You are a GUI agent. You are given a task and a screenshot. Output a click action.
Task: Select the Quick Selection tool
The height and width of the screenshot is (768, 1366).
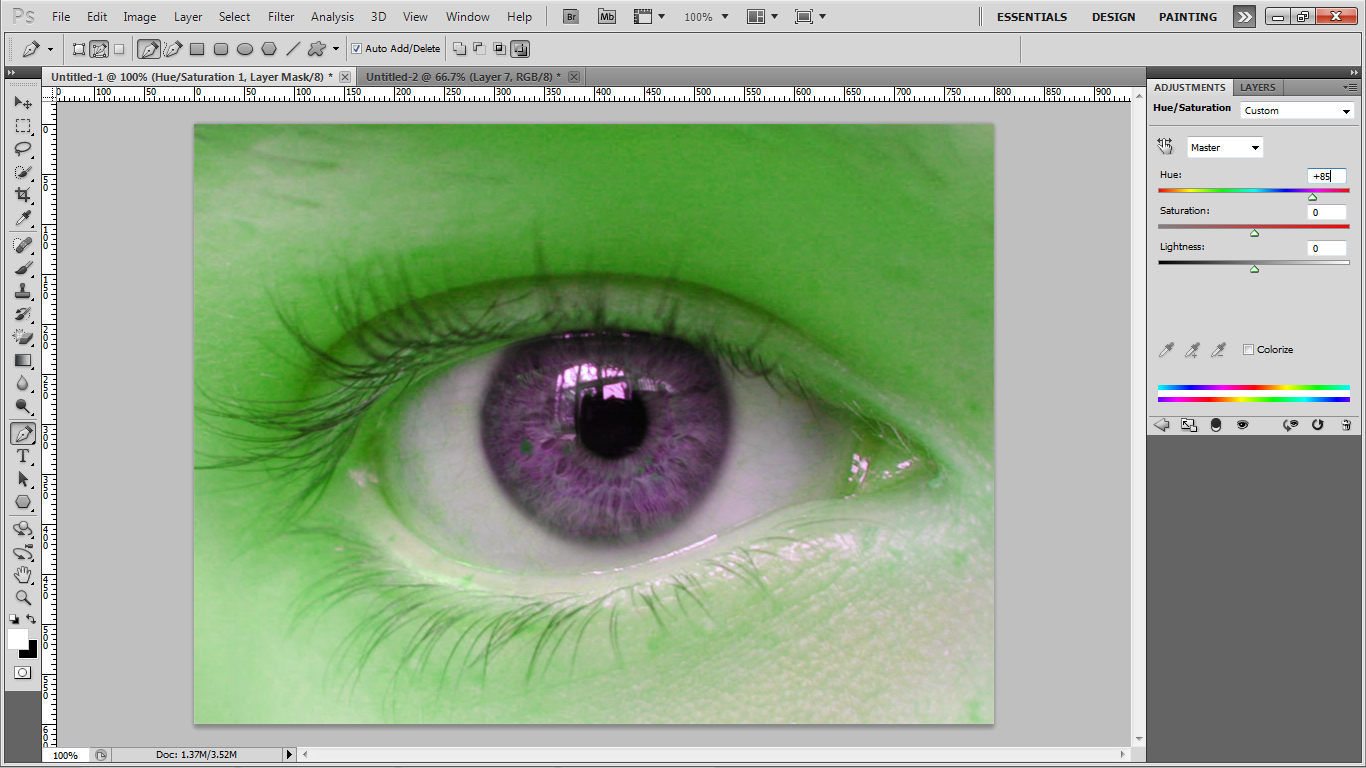(x=23, y=172)
